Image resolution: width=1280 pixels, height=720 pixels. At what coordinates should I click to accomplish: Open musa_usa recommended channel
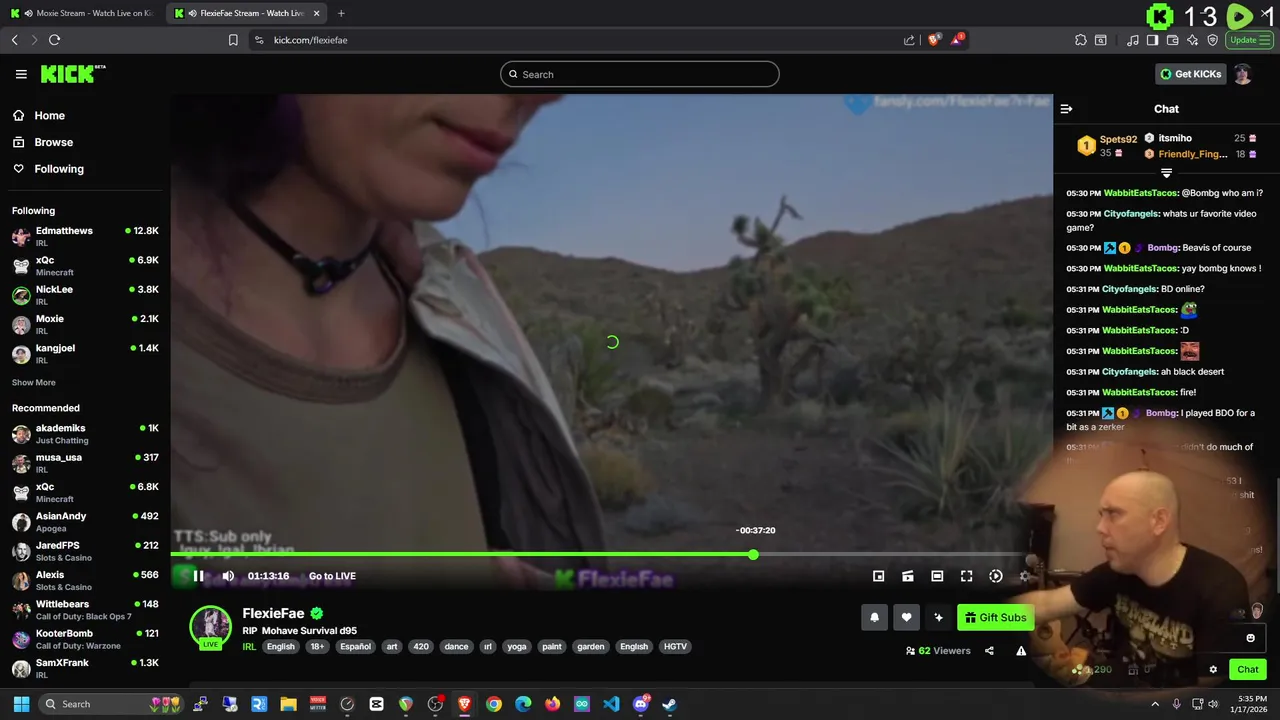click(x=85, y=463)
